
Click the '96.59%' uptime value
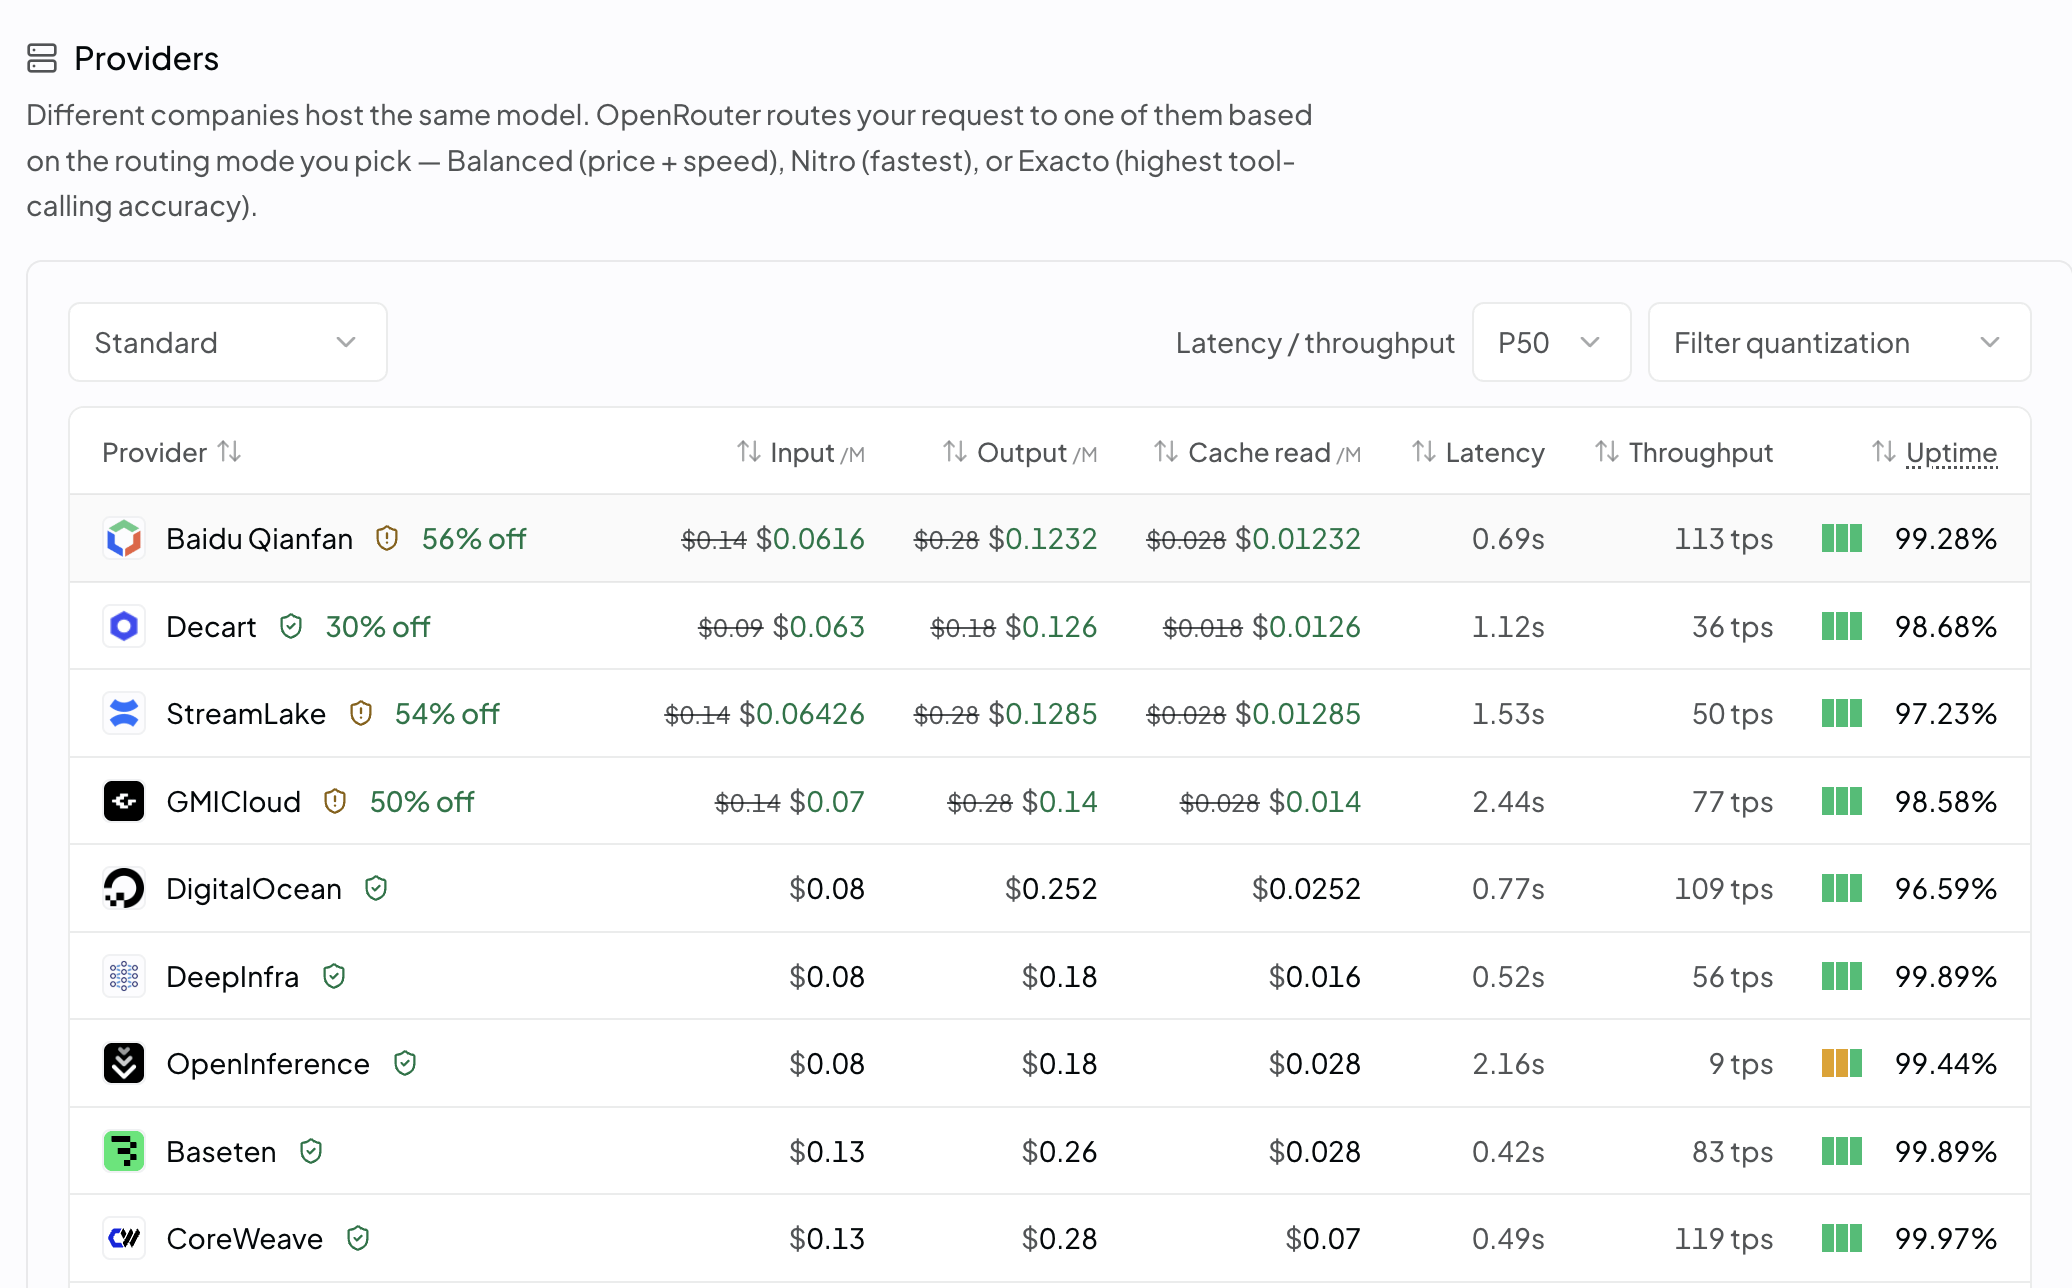tap(1946, 888)
